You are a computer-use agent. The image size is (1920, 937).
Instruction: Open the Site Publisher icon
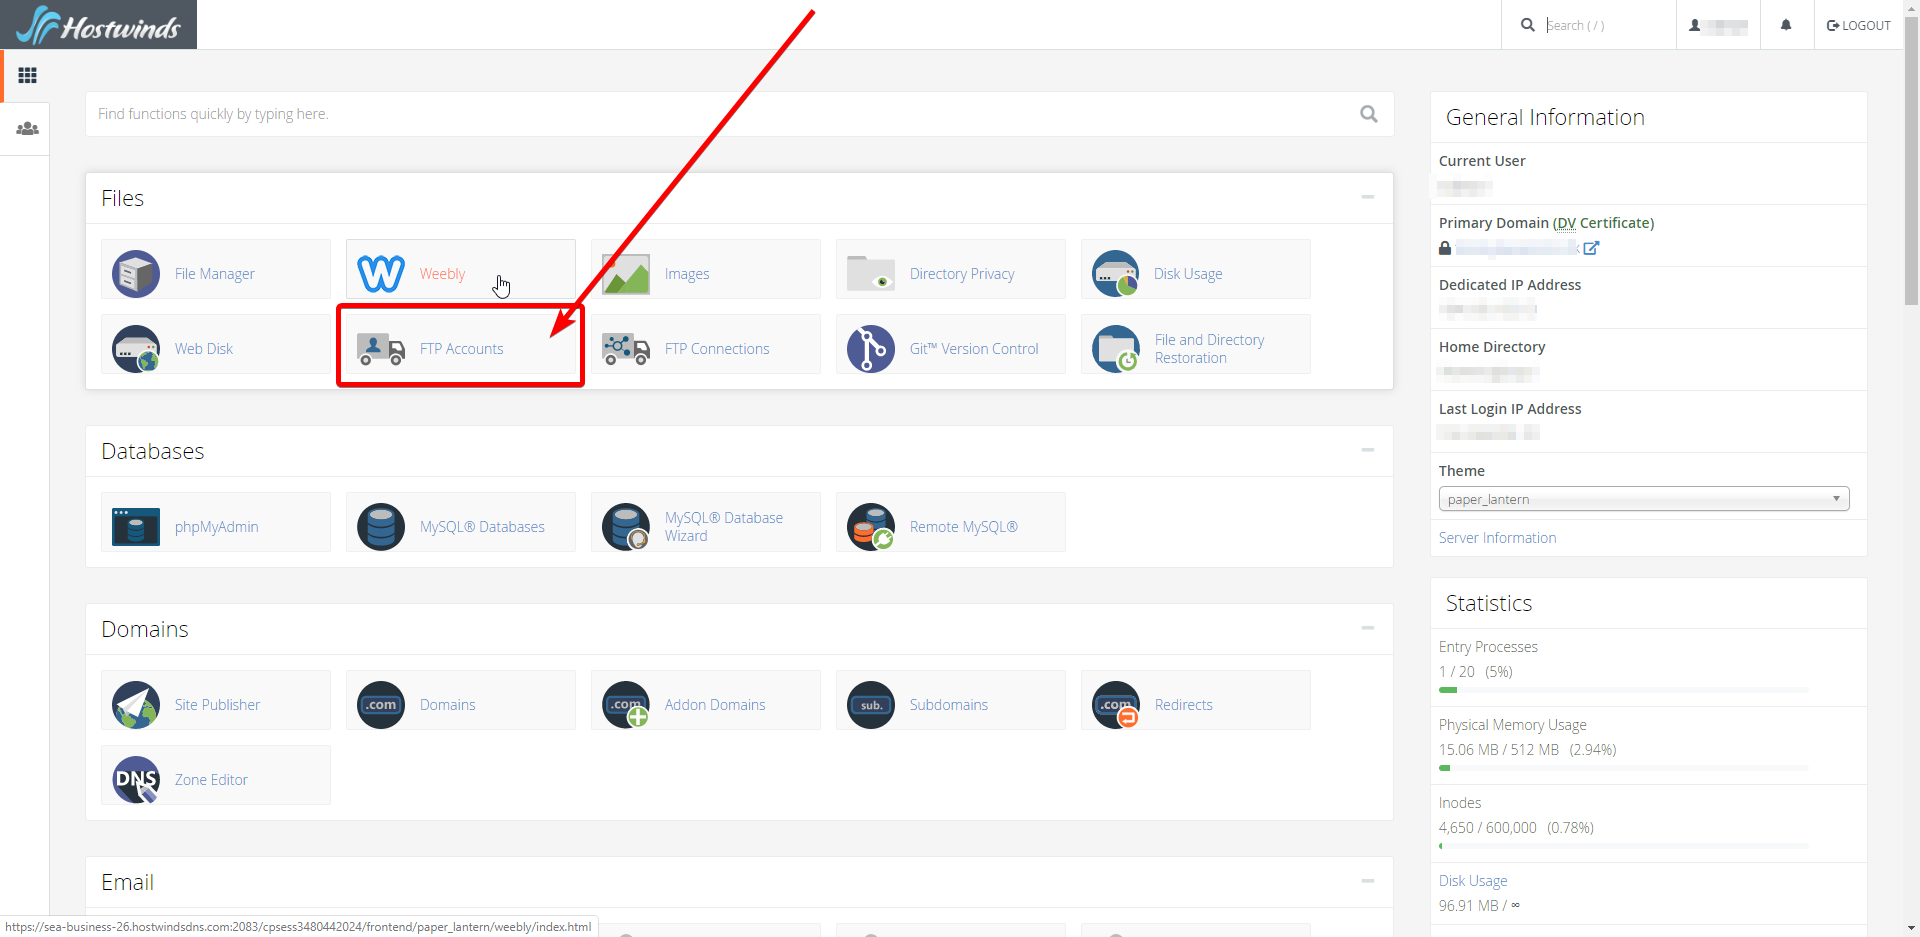(136, 705)
